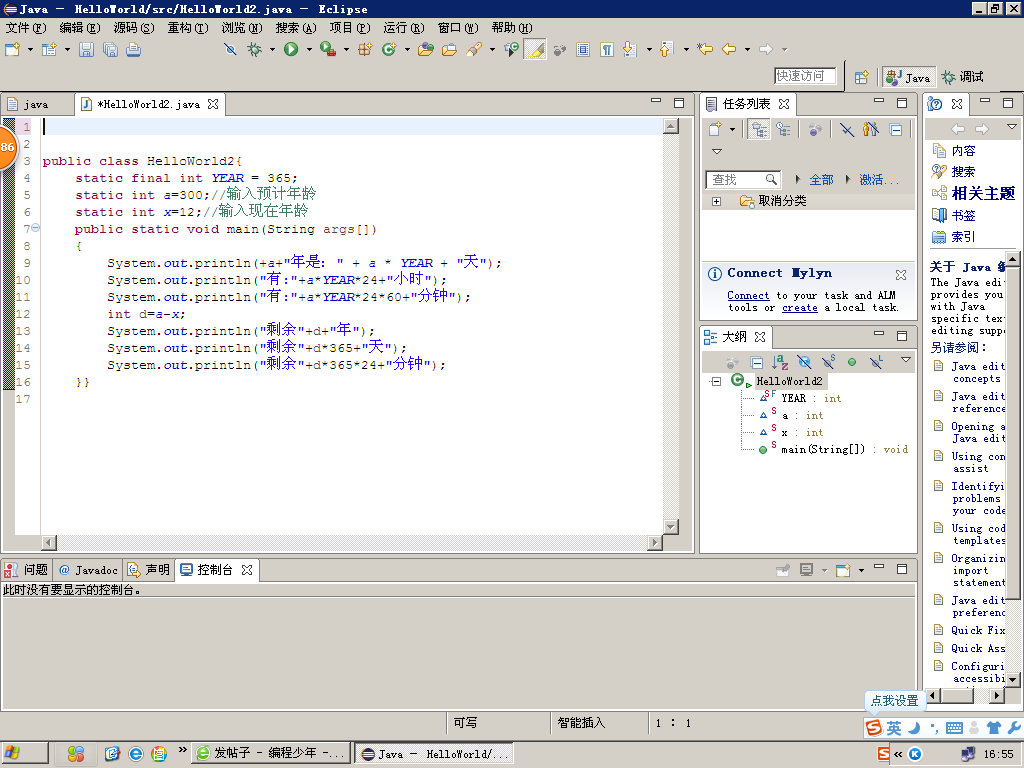Image resolution: width=1024 pixels, height=768 pixels.
Task: Click the Save disk icon
Action: [86, 49]
